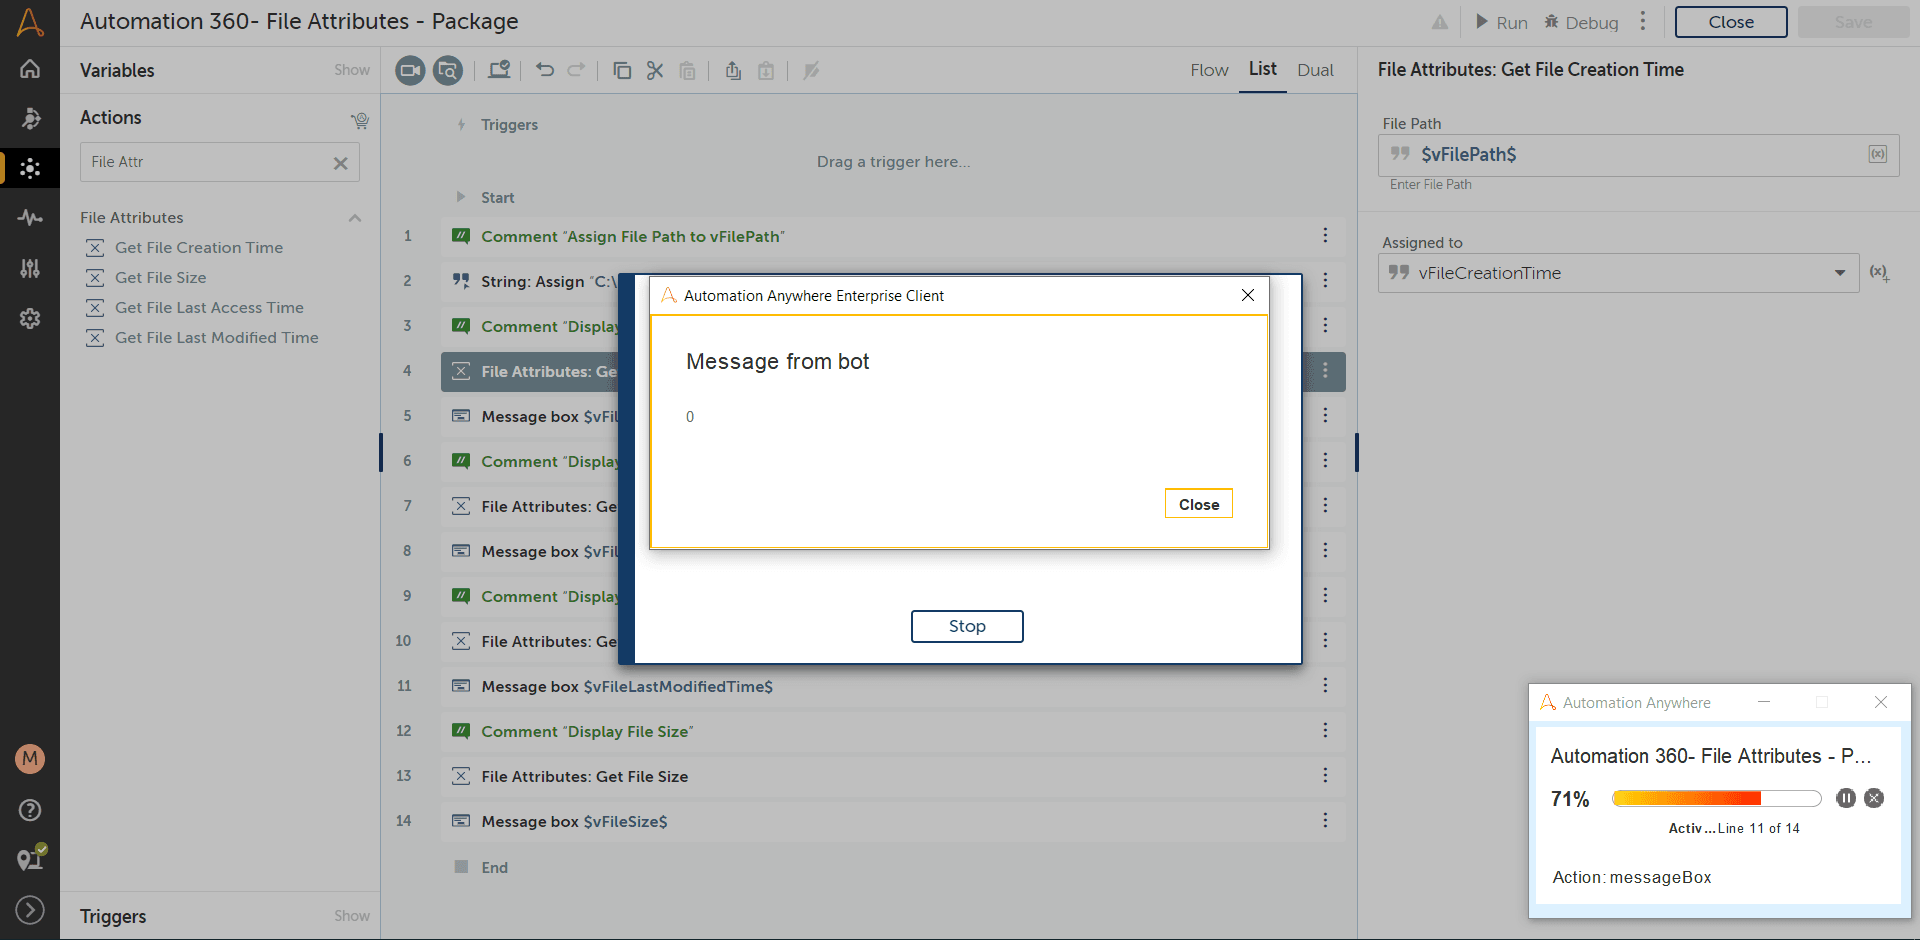This screenshot has width=1920, height=940.
Task: Select Get File Size action in palette
Action: (161, 278)
